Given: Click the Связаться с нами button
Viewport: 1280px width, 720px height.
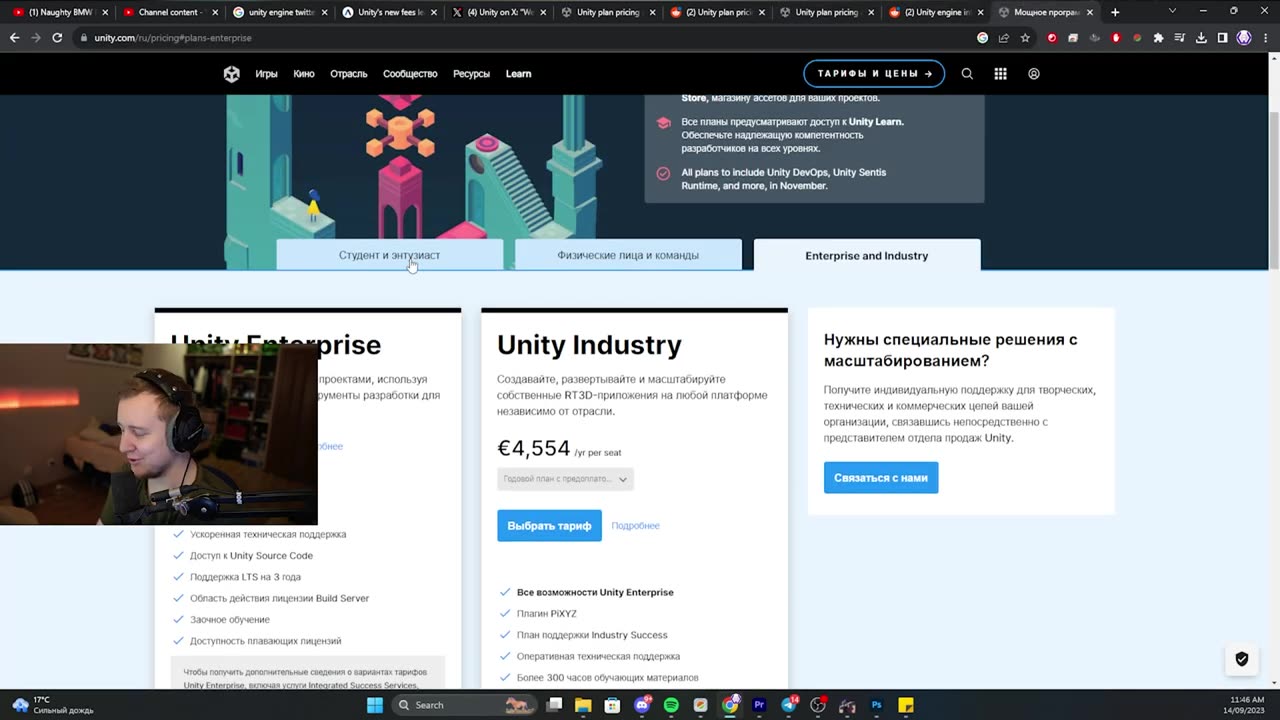Looking at the screenshot, I should tap(881, 478).
